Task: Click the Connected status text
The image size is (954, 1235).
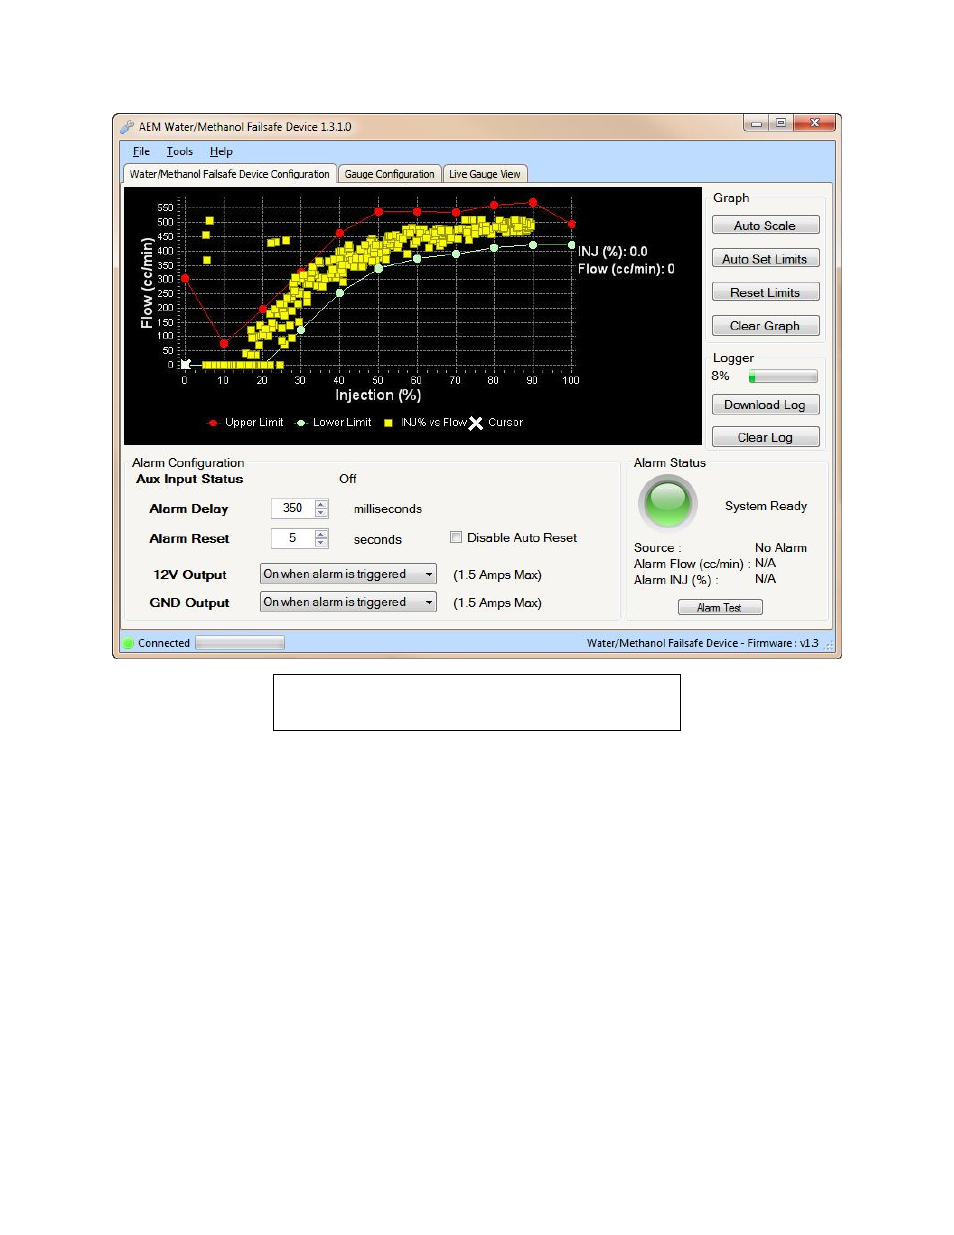Action: point(164,643)
